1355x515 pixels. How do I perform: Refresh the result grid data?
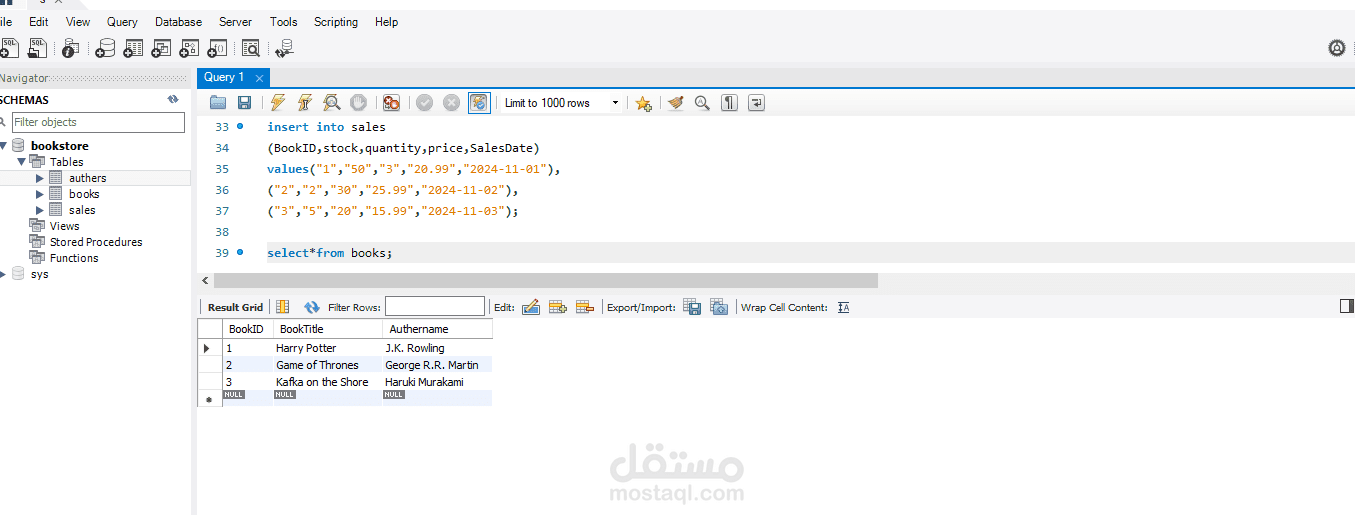click(312, 307)
